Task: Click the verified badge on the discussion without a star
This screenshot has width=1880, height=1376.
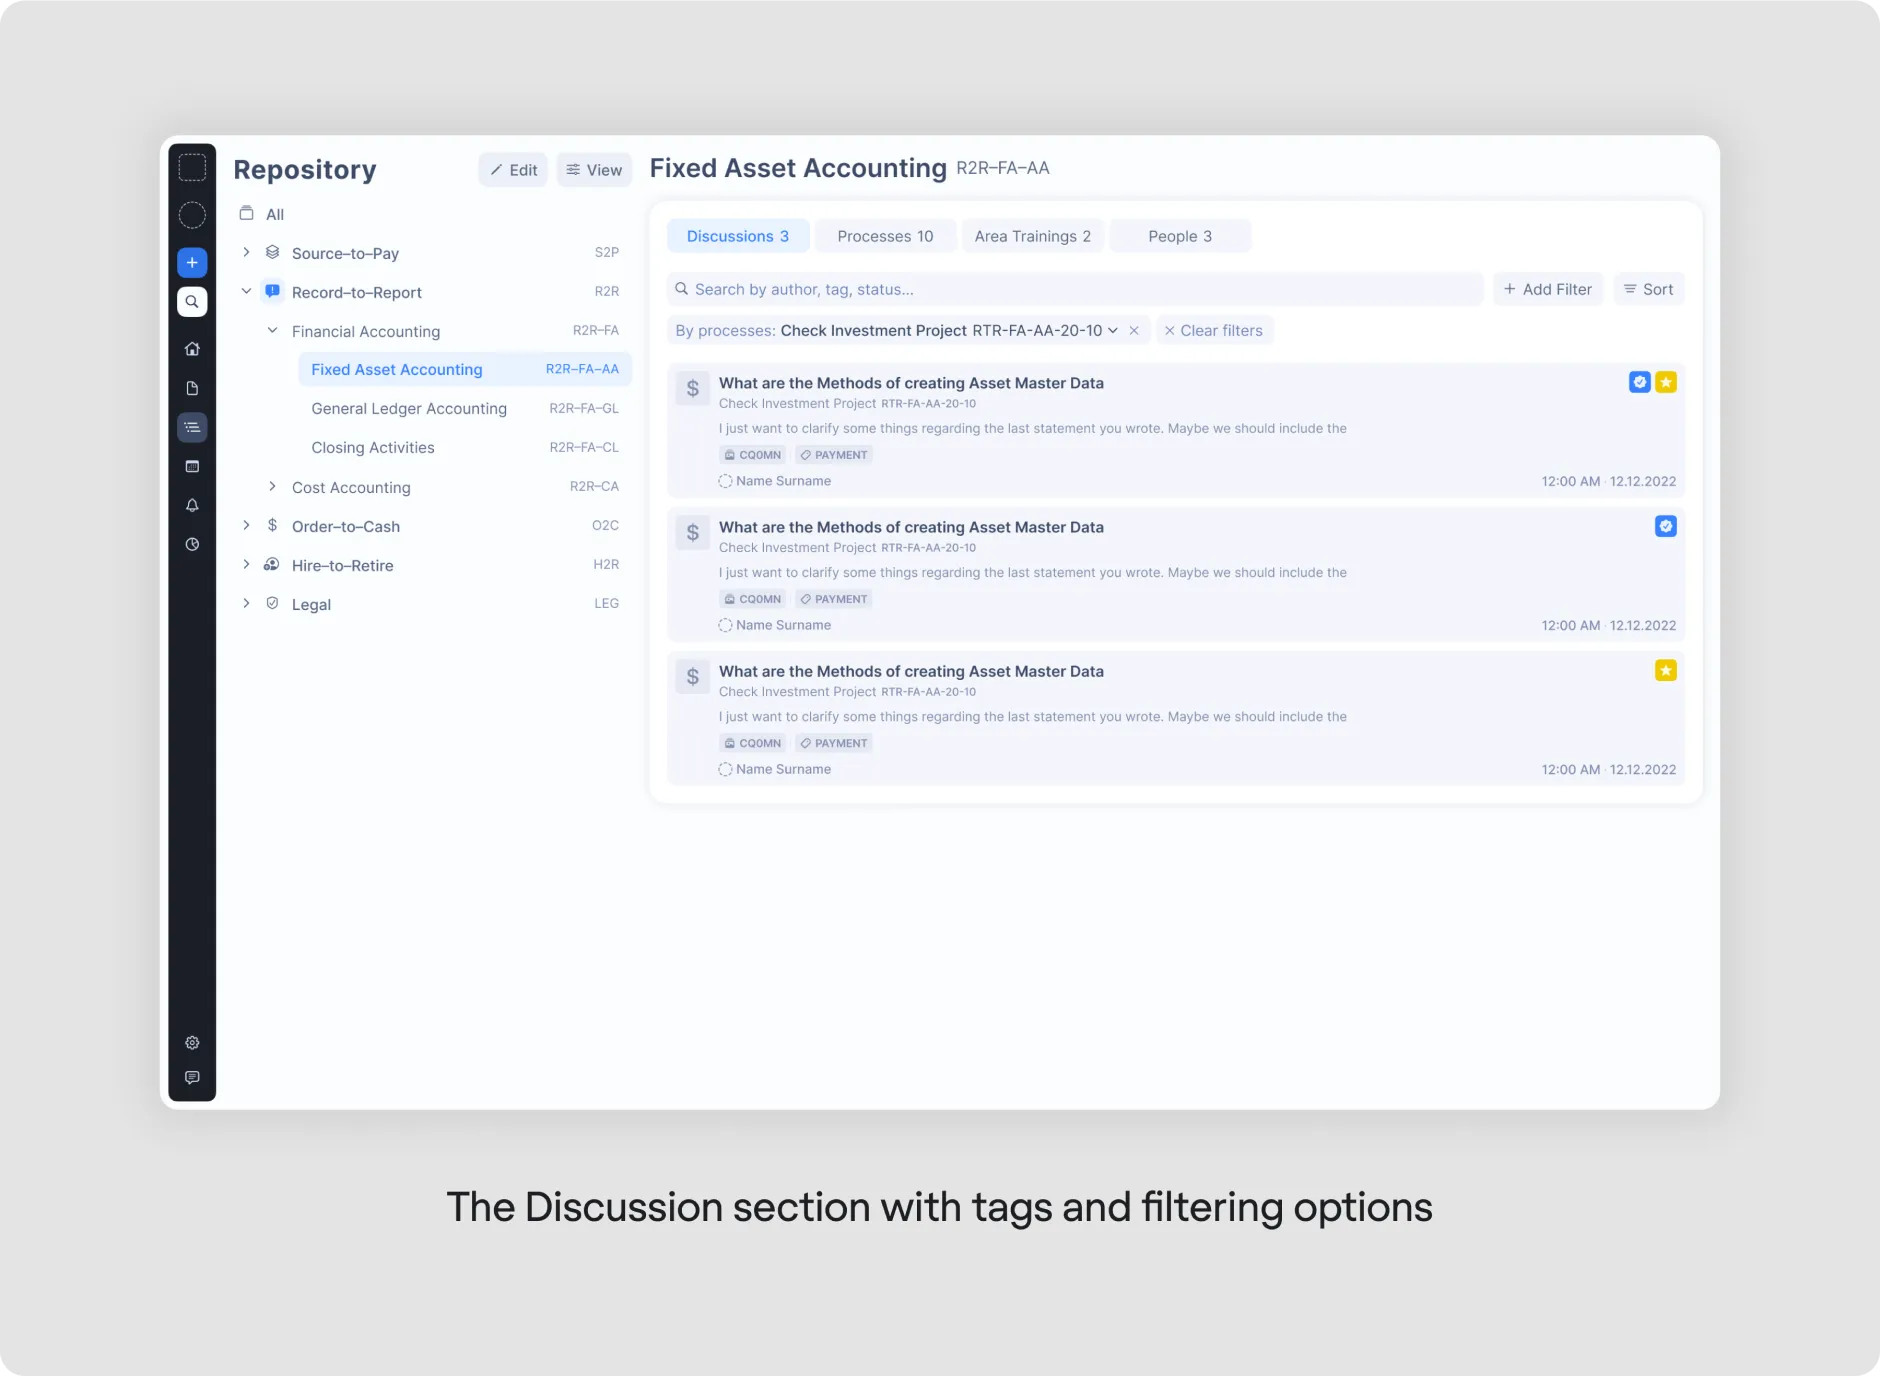Action: (1666, 526)
